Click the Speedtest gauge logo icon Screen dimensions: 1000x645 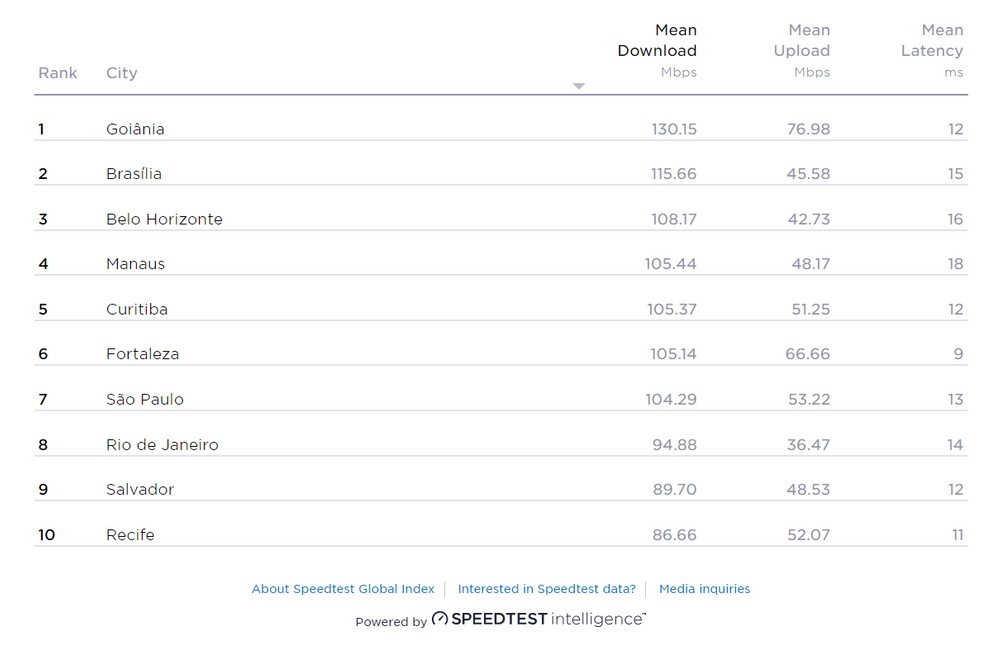(x=440, y=620)
